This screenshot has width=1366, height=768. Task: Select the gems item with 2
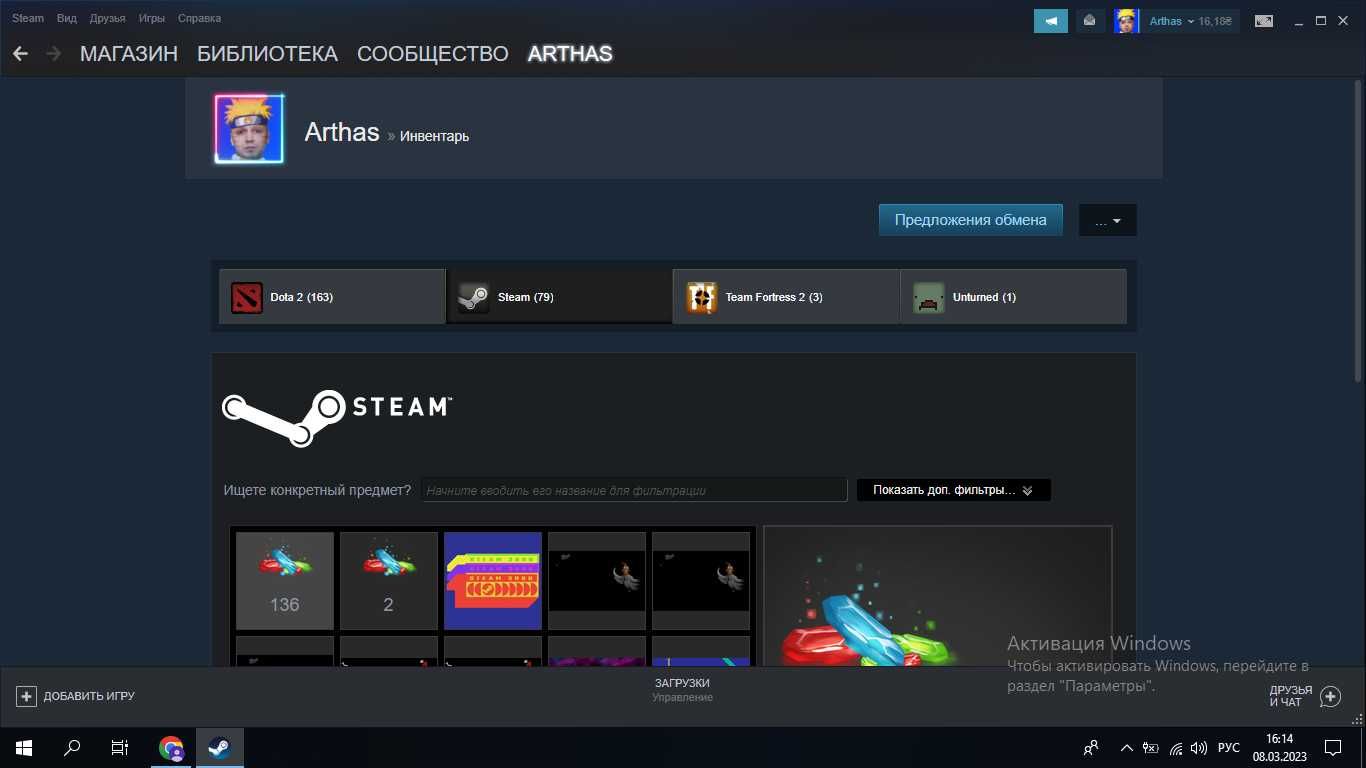pos(389,581)
